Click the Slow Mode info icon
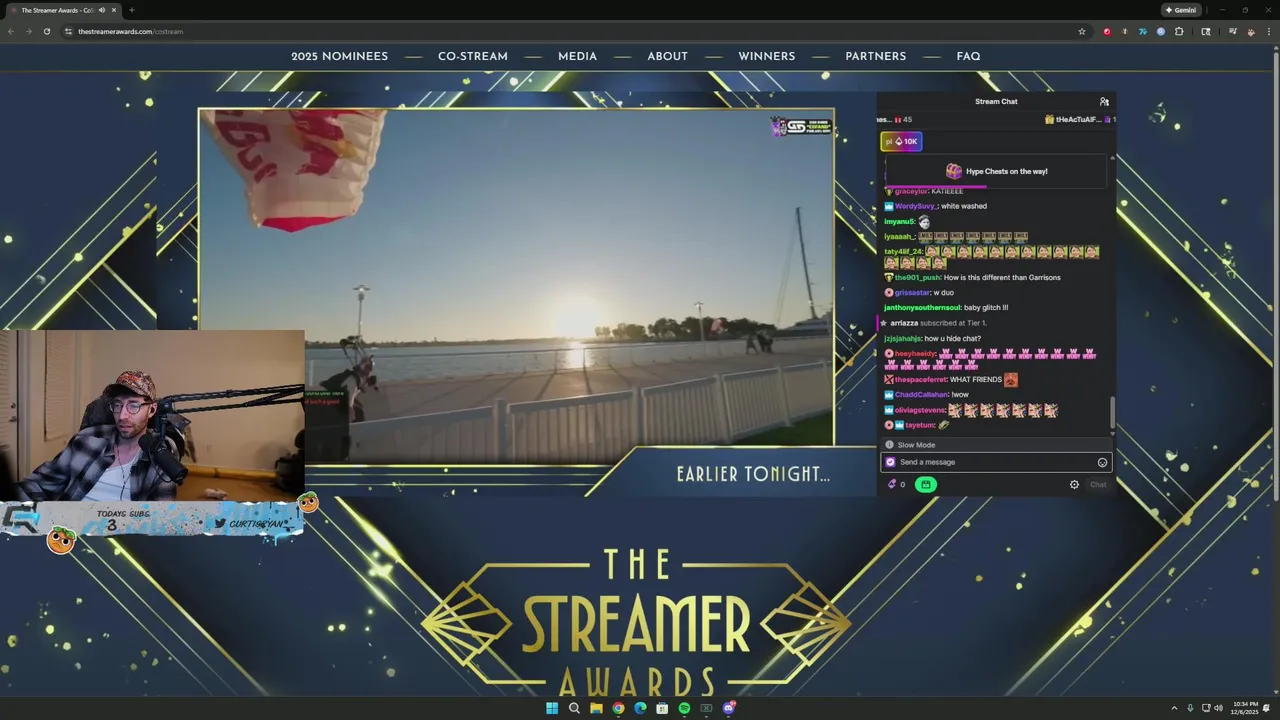The width and height of the screenshot is (1280, 720). click(889, 445)
